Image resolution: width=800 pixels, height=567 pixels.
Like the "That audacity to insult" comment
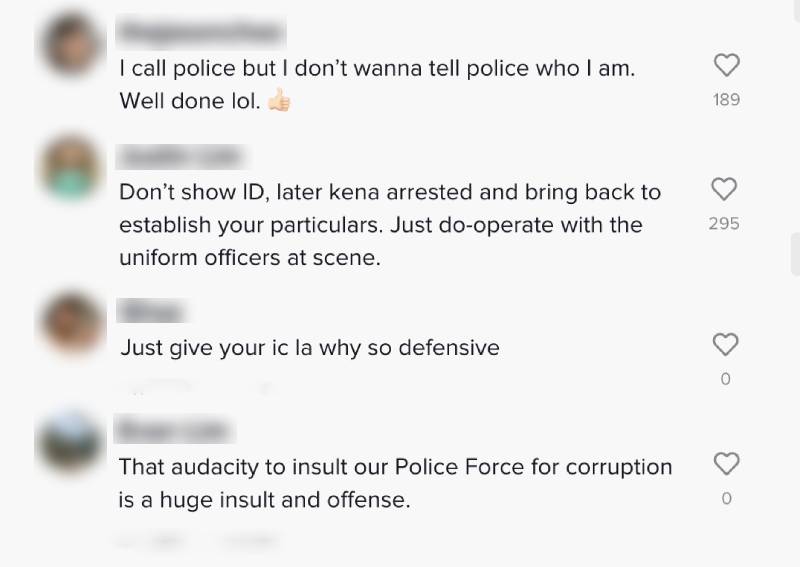(x=726, y=464)
